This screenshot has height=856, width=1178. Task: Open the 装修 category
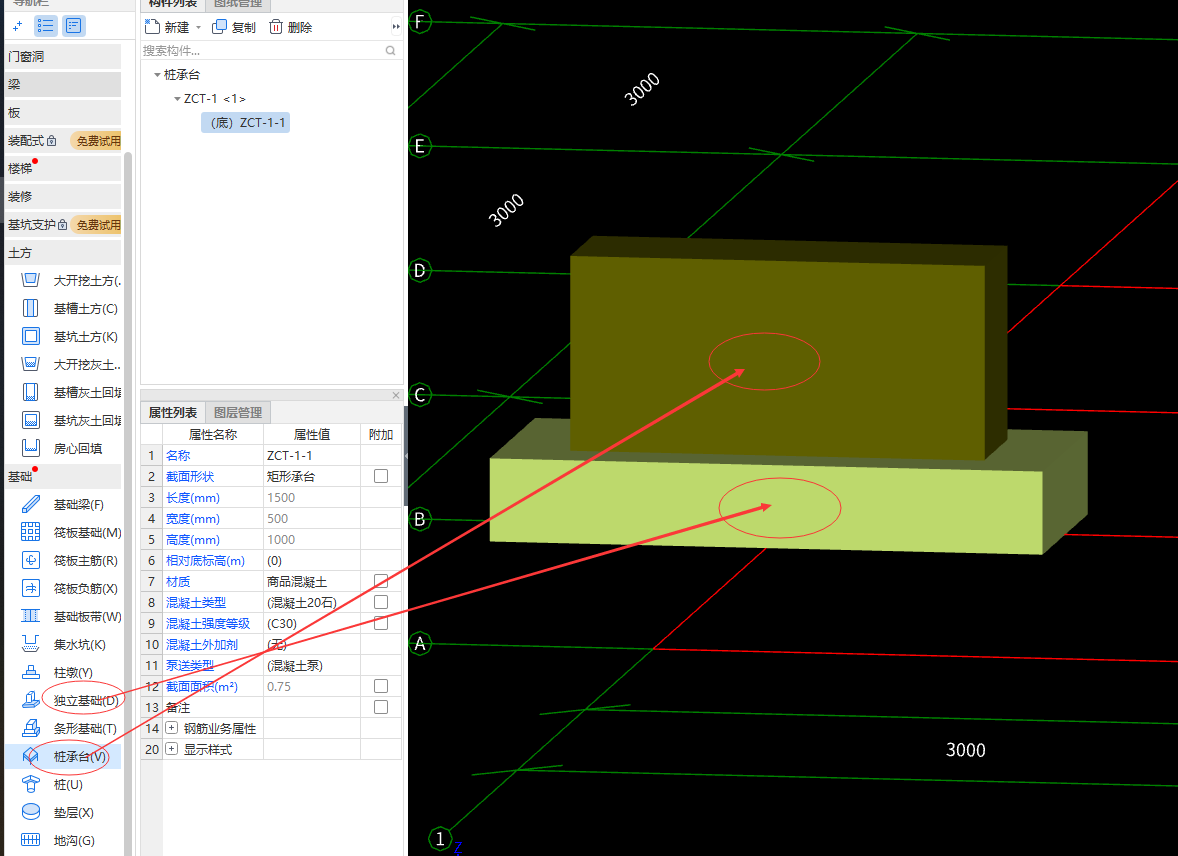click(62, 196)
